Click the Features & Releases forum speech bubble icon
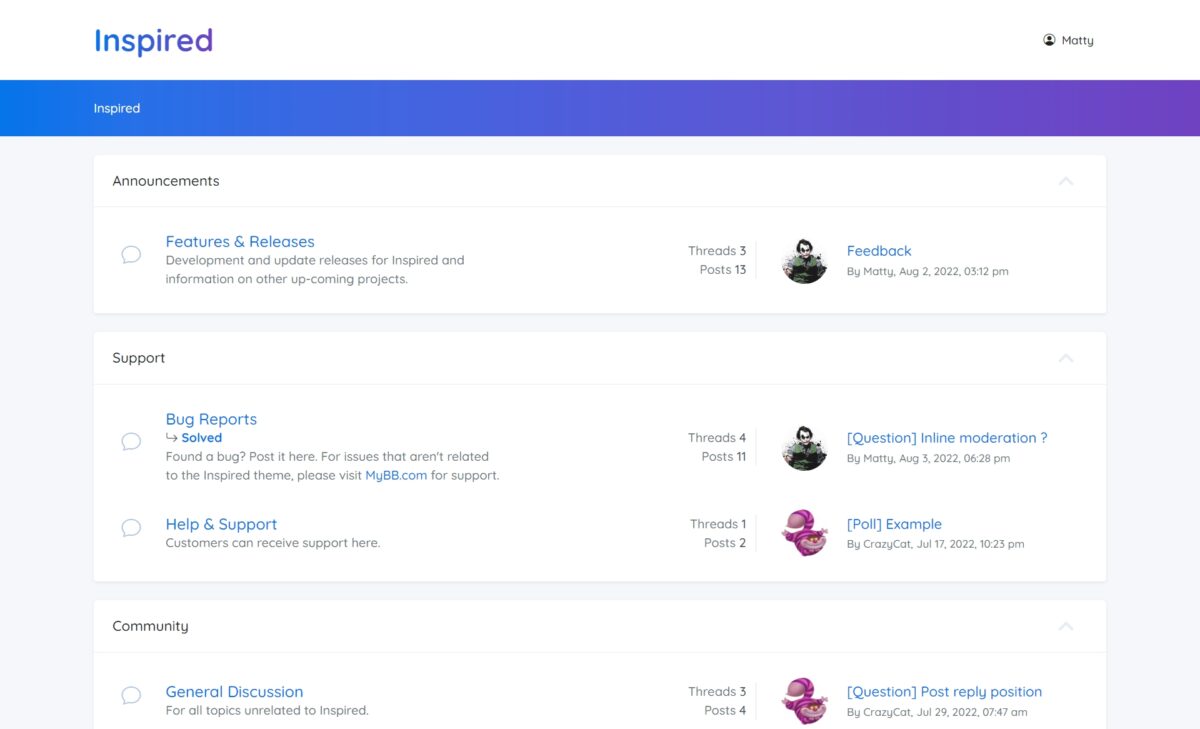 tap(131, 255)
